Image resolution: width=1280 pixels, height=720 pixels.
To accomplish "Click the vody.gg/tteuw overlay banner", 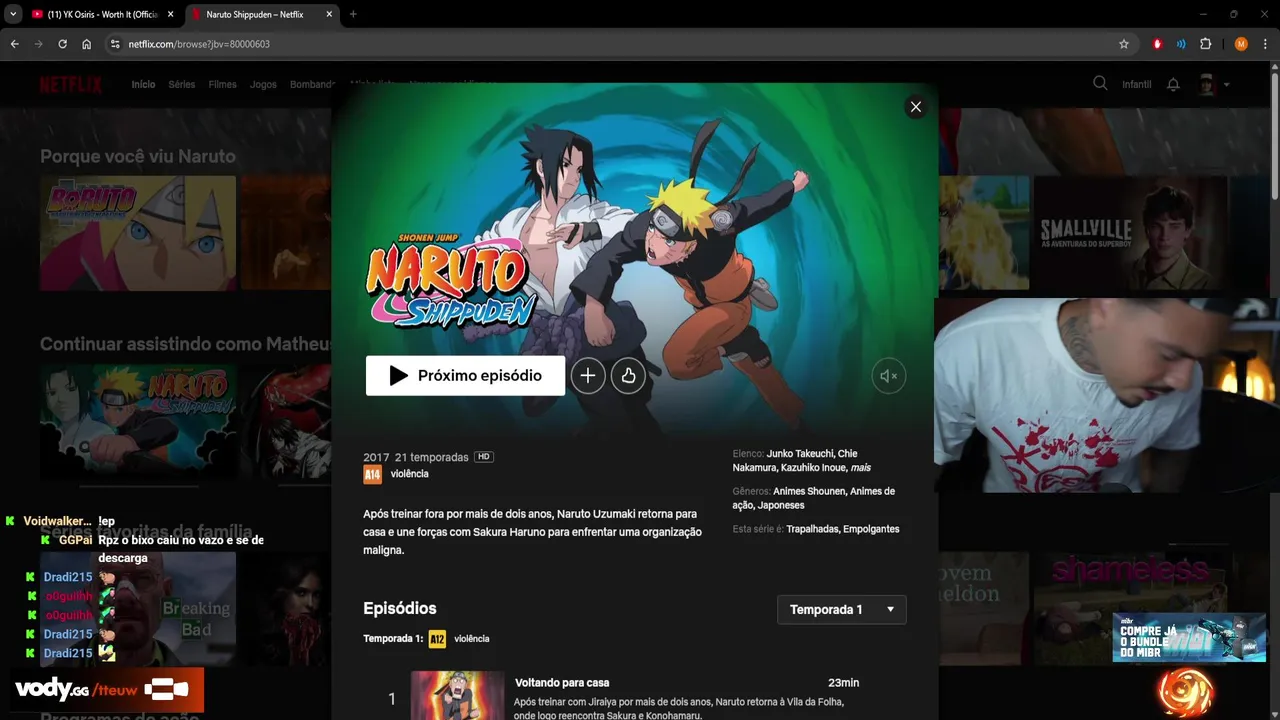I will pos(107,689).
